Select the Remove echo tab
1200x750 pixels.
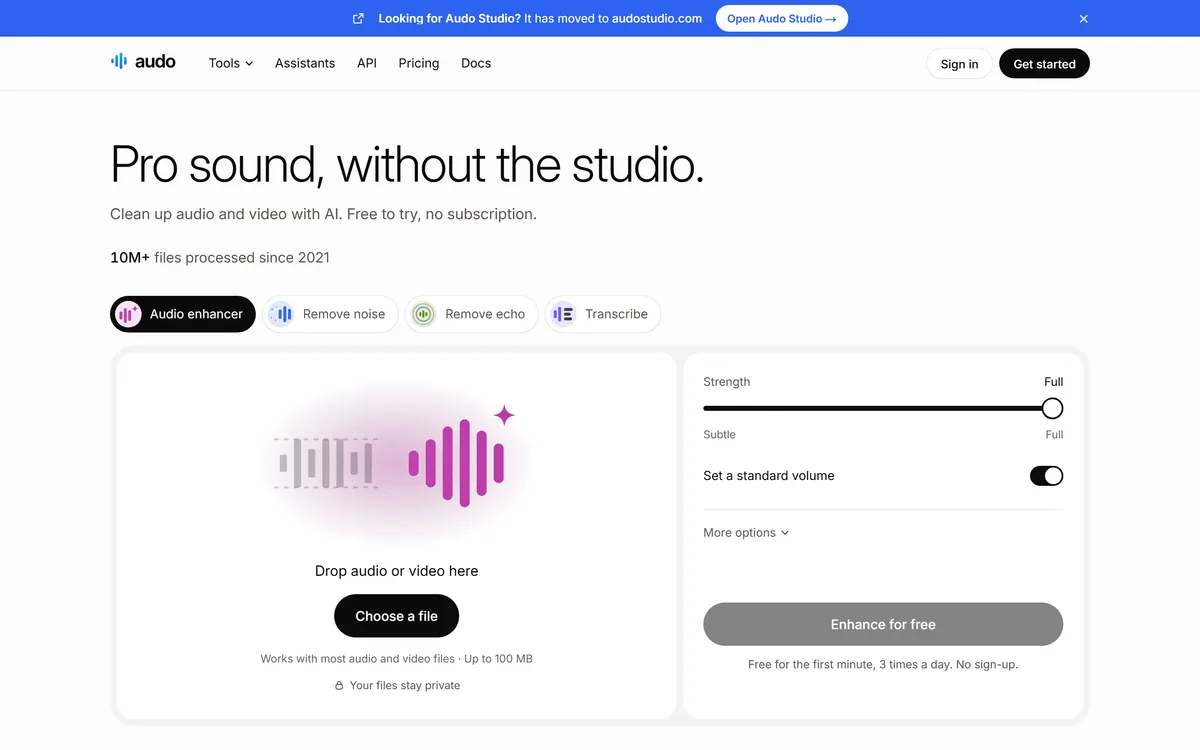(x=471, y=314)
